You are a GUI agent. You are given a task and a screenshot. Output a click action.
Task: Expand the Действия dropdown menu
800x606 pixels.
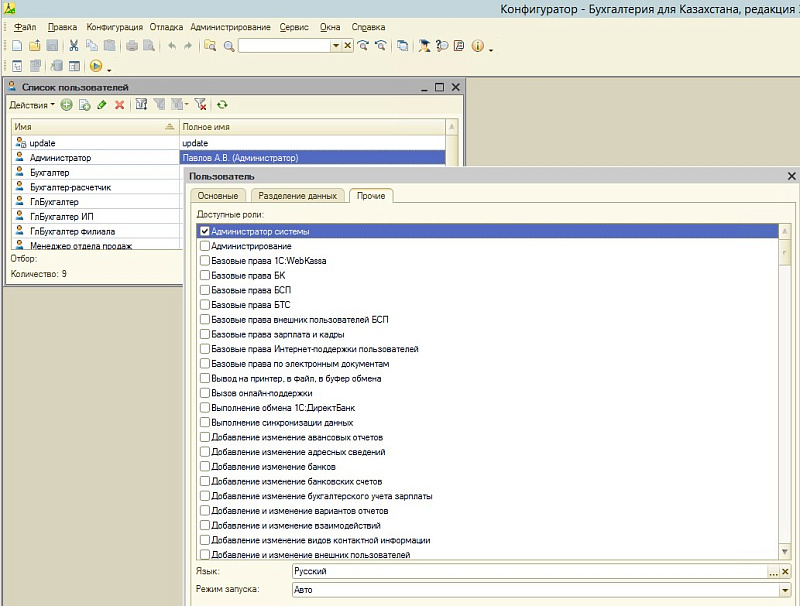click(x=32, y=105)
